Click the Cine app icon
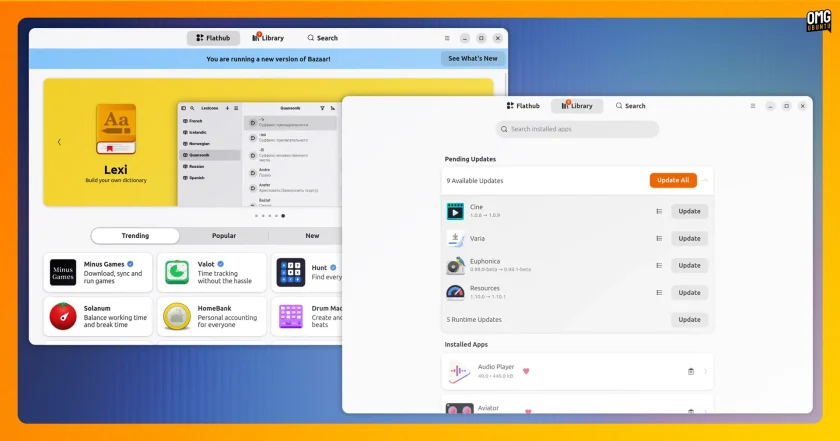This screenshot has height=441, width=840. click(455, 211)
